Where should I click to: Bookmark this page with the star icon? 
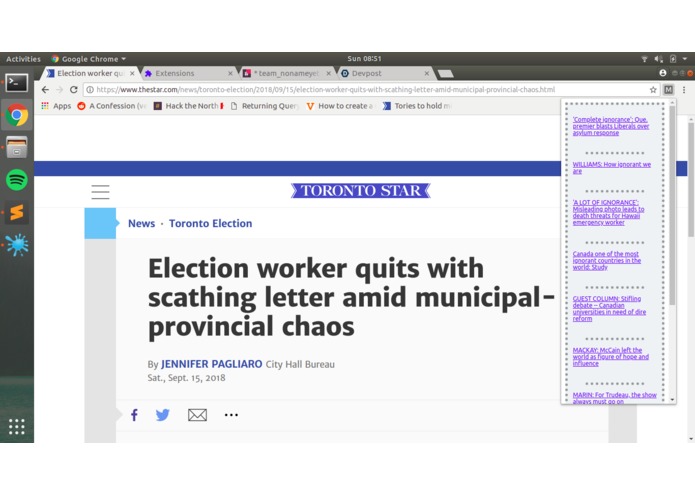[653, 89]
